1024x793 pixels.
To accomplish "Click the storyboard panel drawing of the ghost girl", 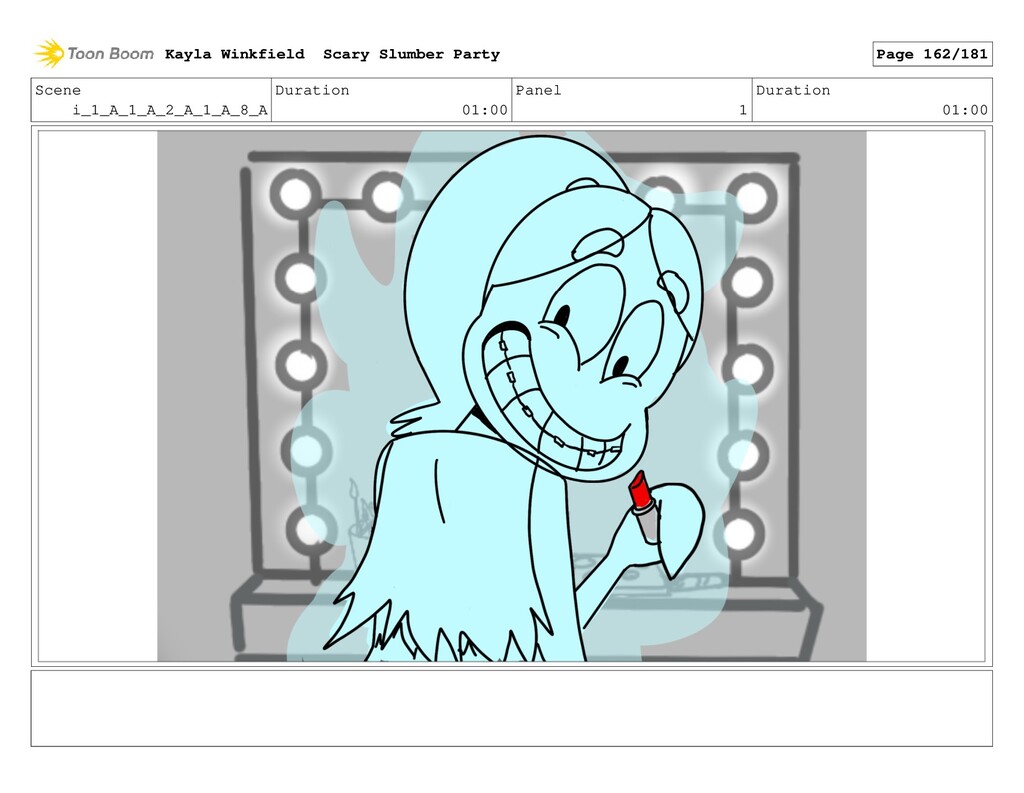I will [511, 396].
